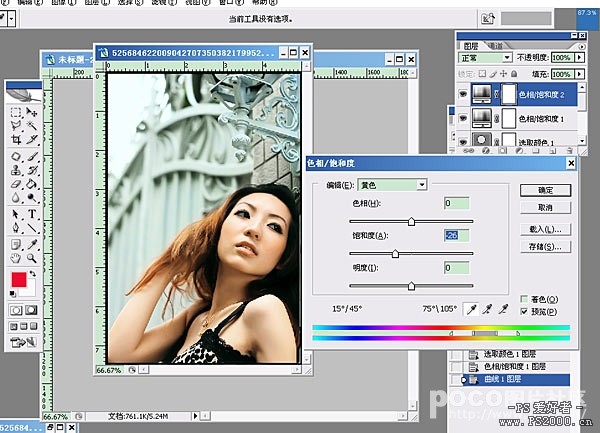The height and width of the screenshot is (433, 600).
Task: Select the Eyedropper tool in toolbox
Action: [x=32, y=244]
